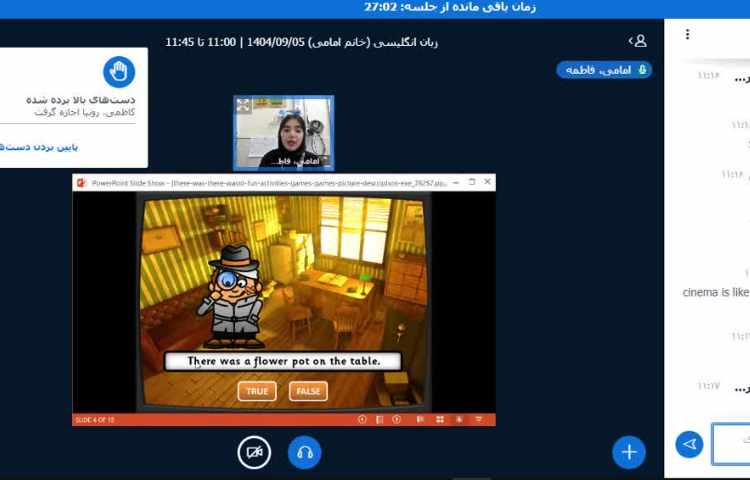Screen dimensions: 750x480
Task: Click the teacher's webcam thumbnail
Action: [284, 132]
